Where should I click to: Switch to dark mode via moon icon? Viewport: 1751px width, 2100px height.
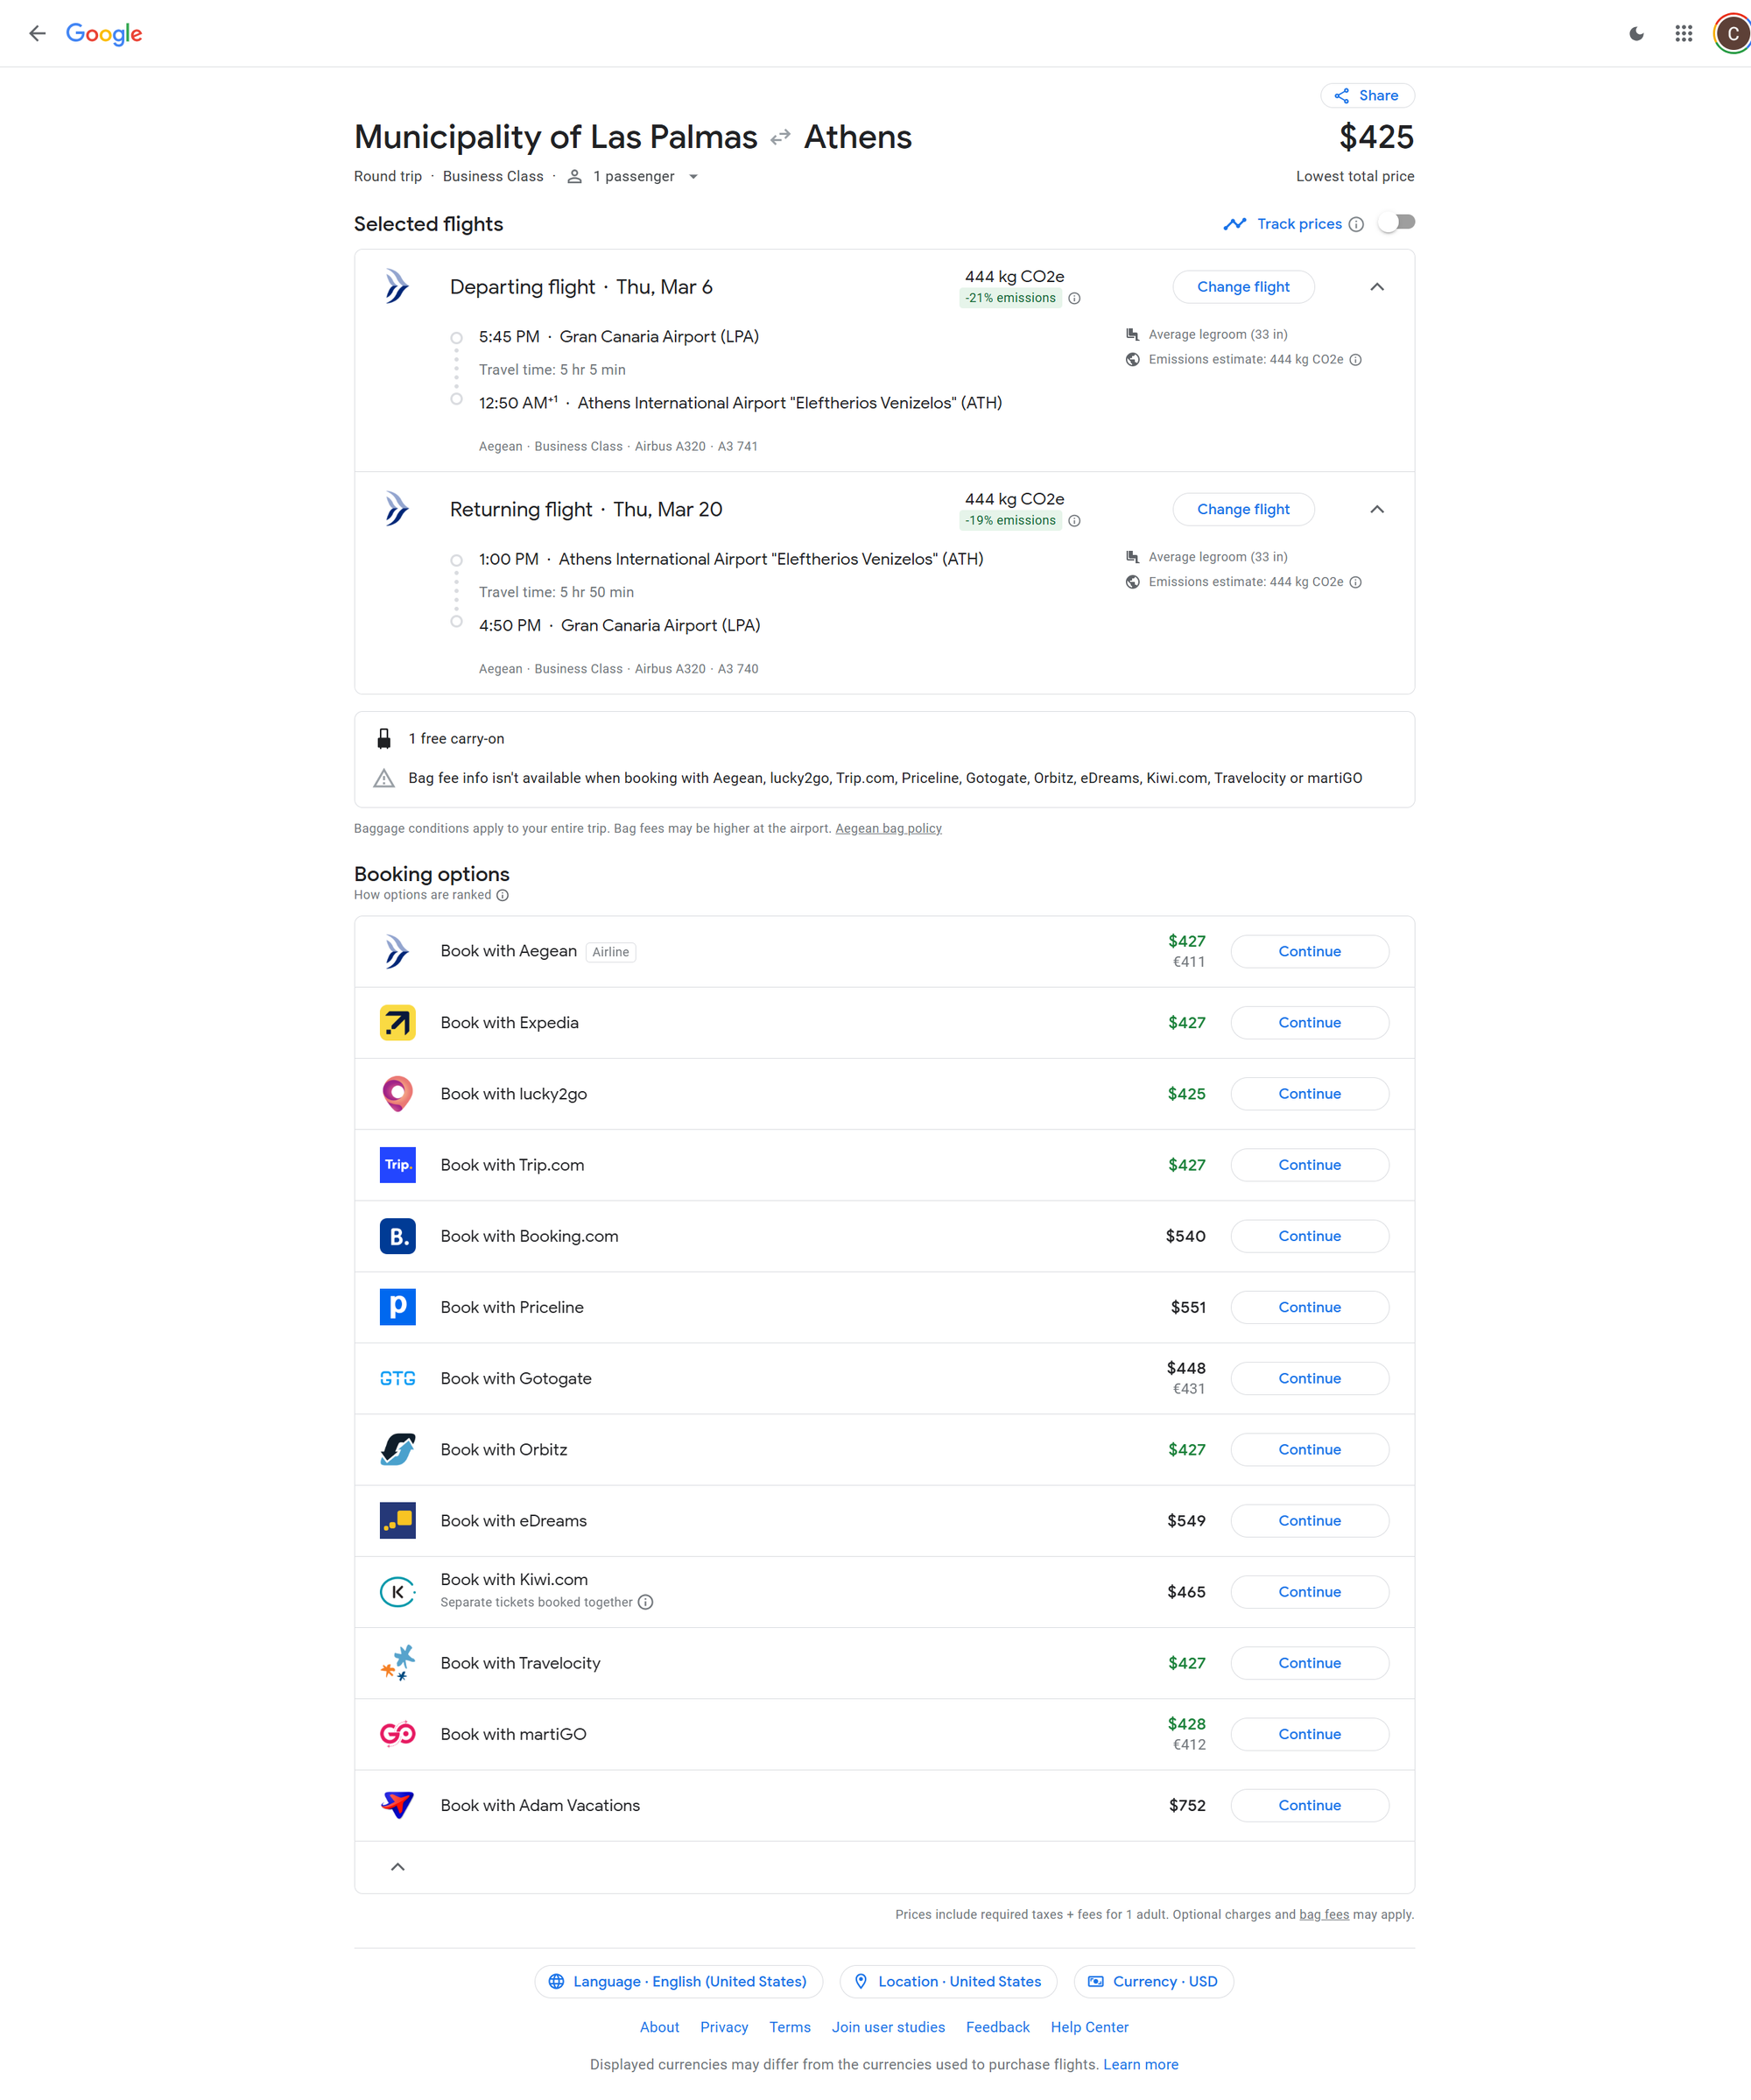pos(1636,33)
